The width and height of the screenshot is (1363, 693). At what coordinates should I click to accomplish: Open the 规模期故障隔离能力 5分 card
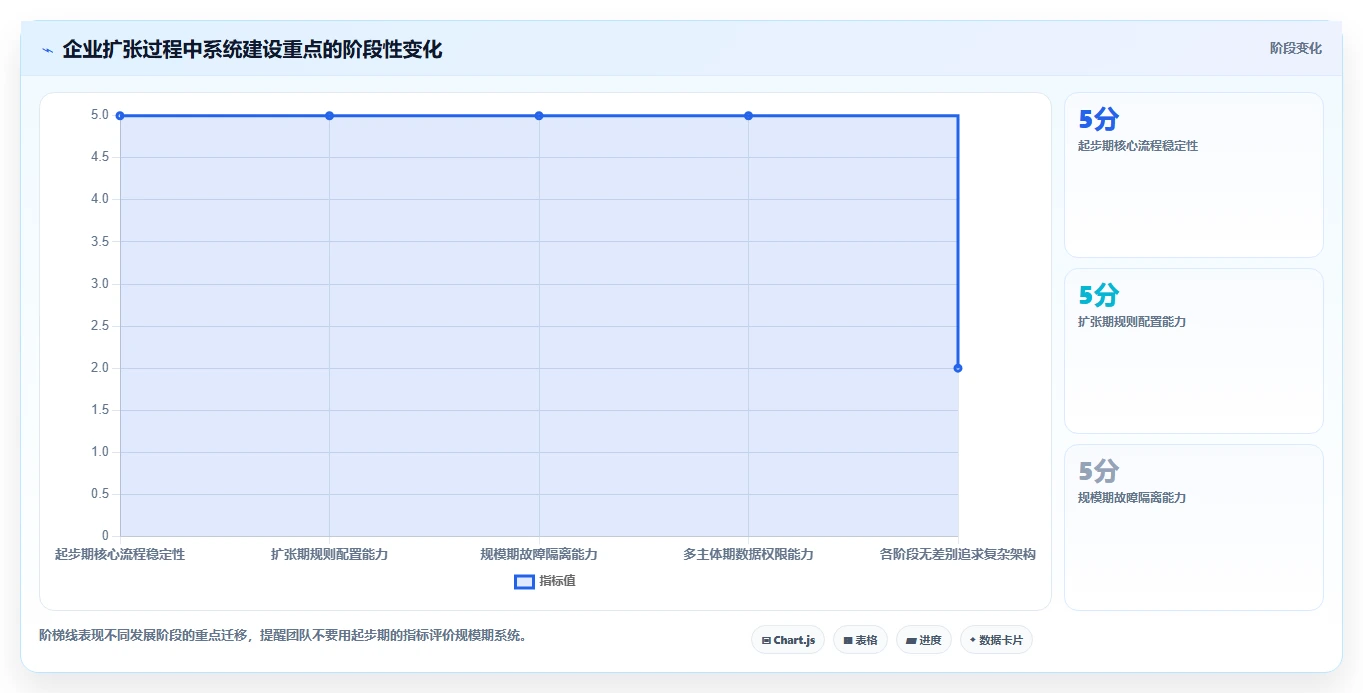click(x=1194, y=527)
